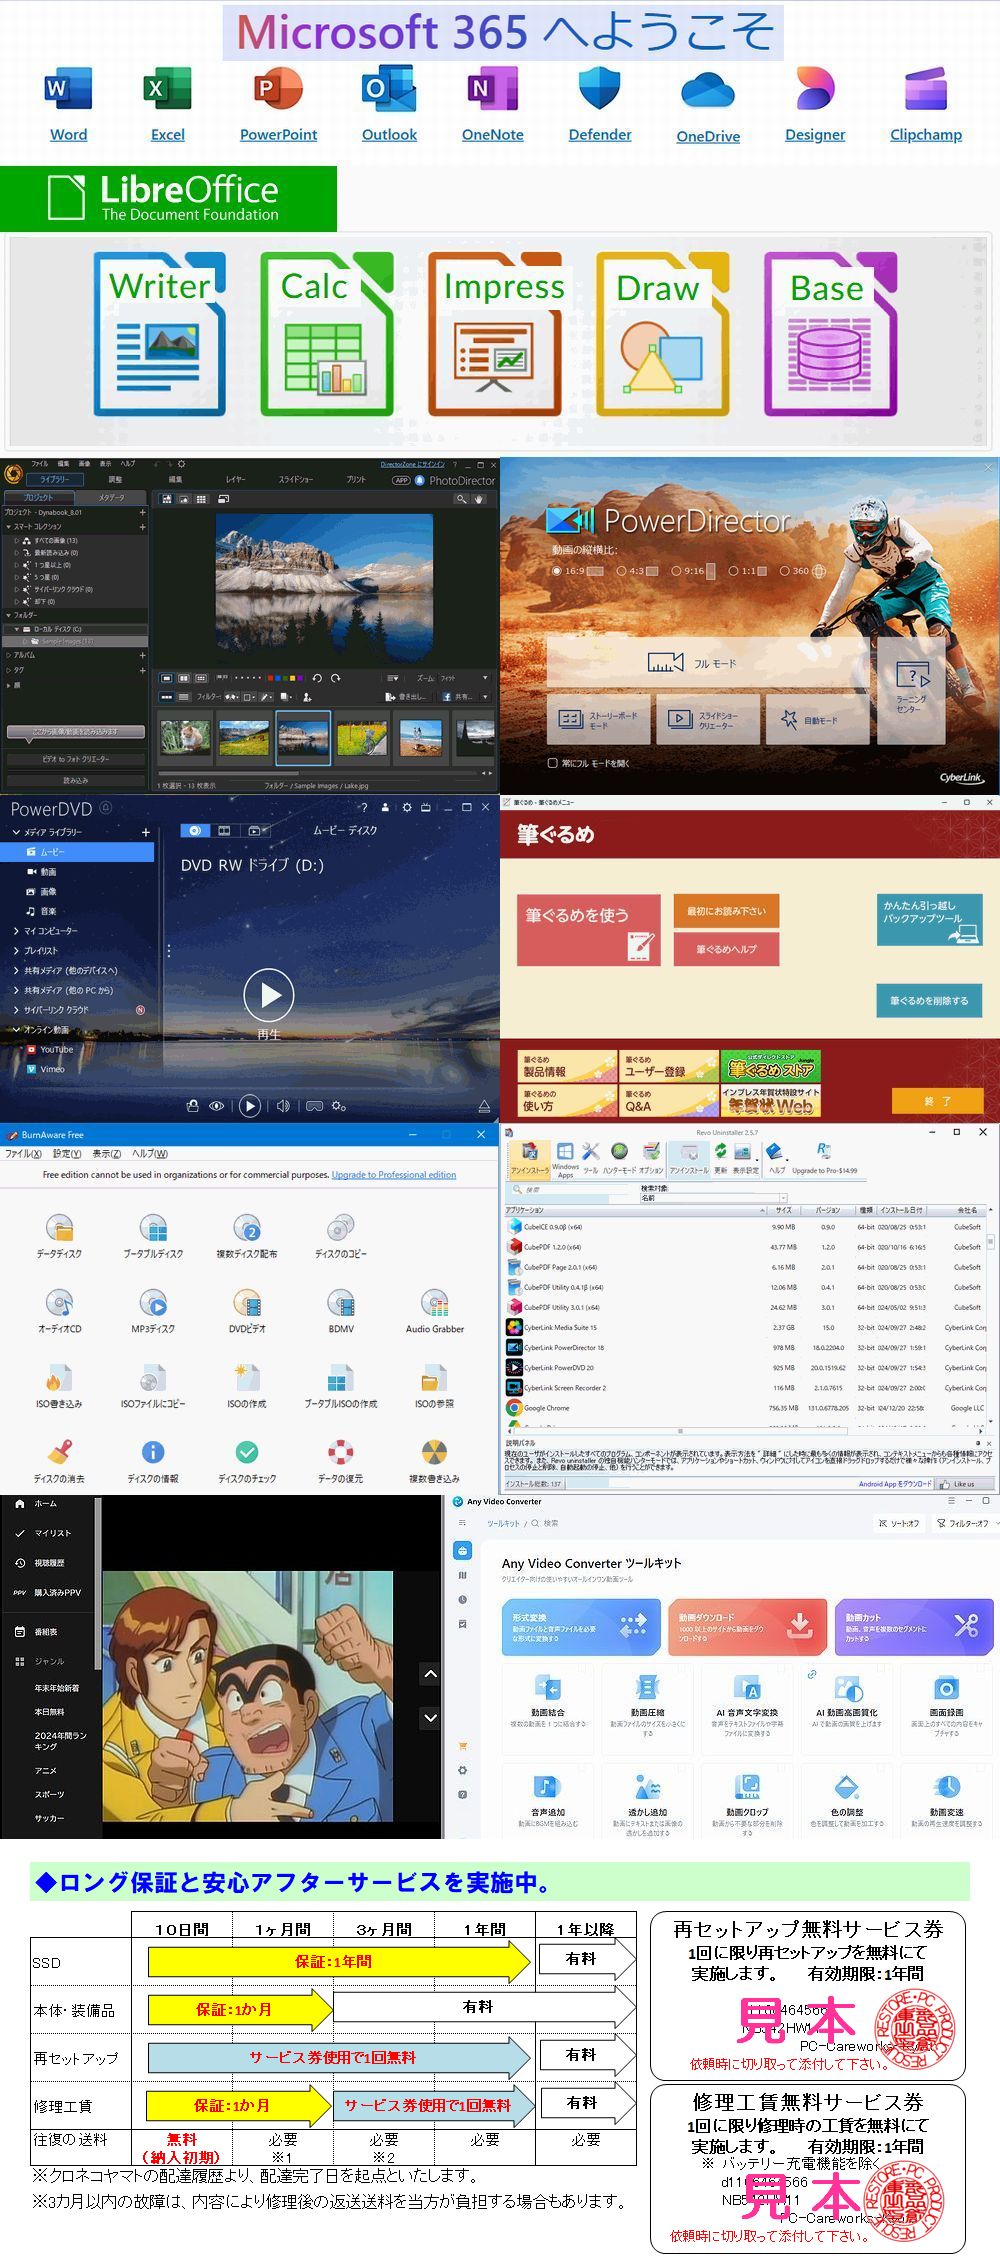
Task: Open the Excel app icon
Action: tap(167, 90)
